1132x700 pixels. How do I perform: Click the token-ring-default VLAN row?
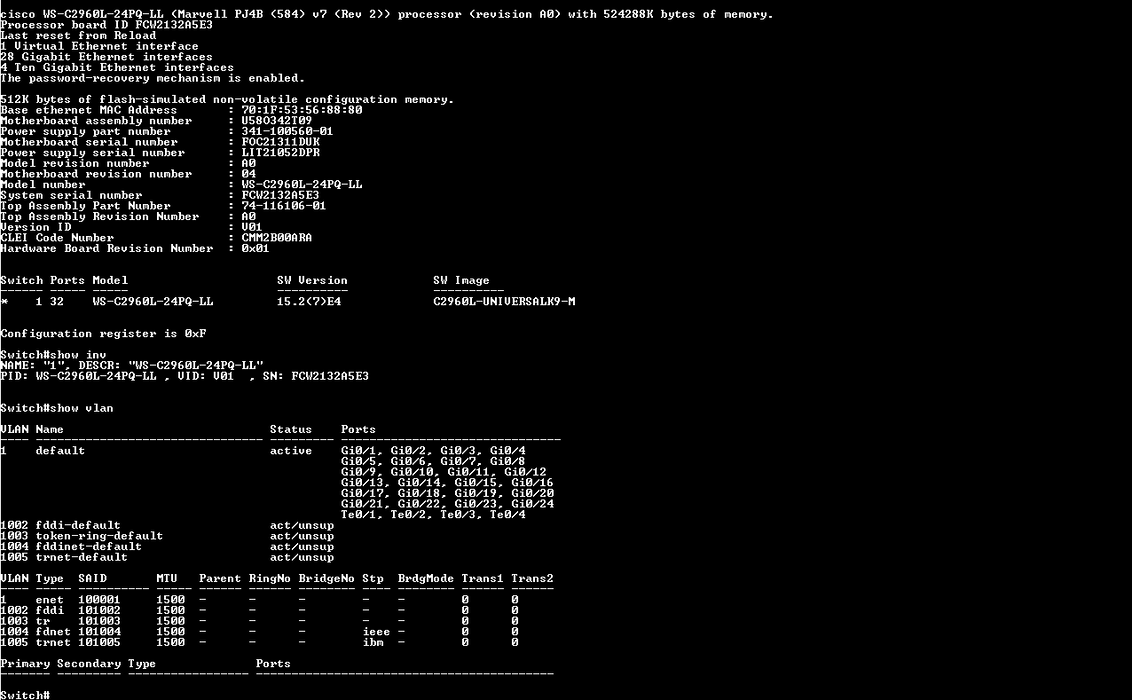(x=167, y=536)
